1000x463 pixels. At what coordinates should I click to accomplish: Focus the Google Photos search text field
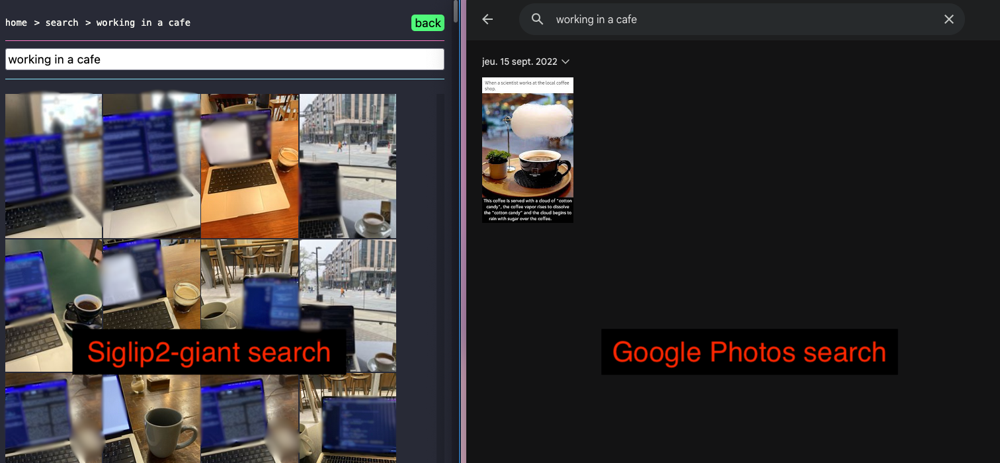pos(742,19)
